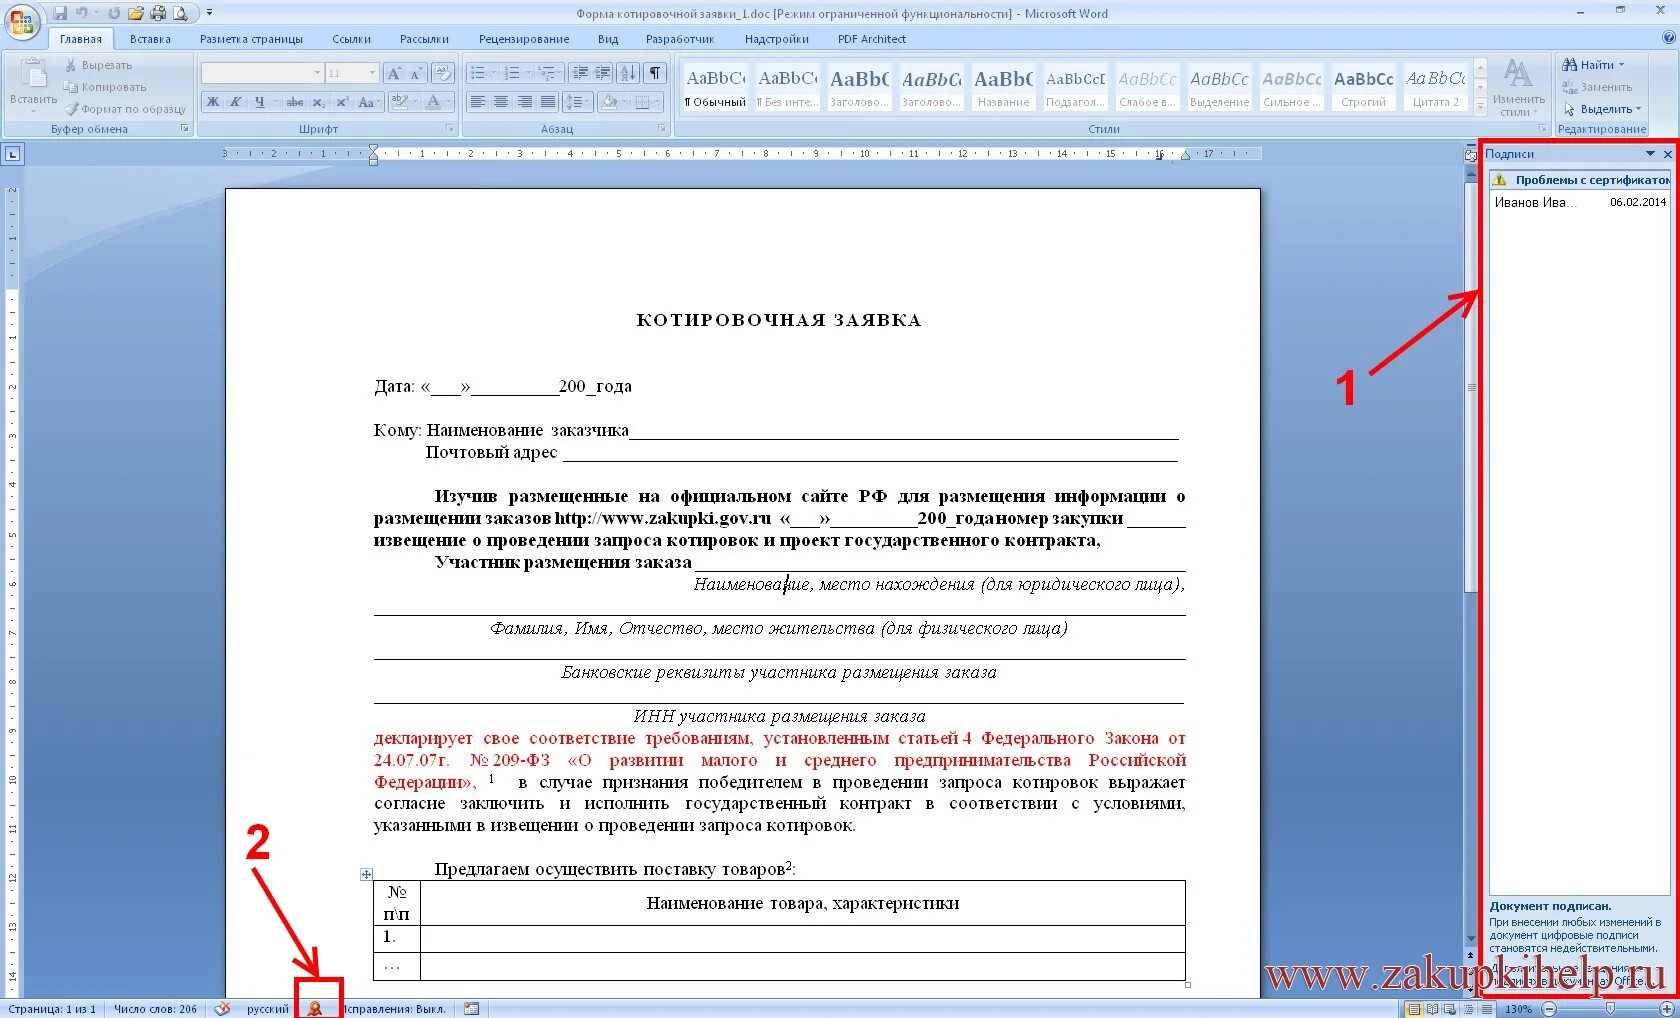Open Word help question mark icon

[1668, 38]
